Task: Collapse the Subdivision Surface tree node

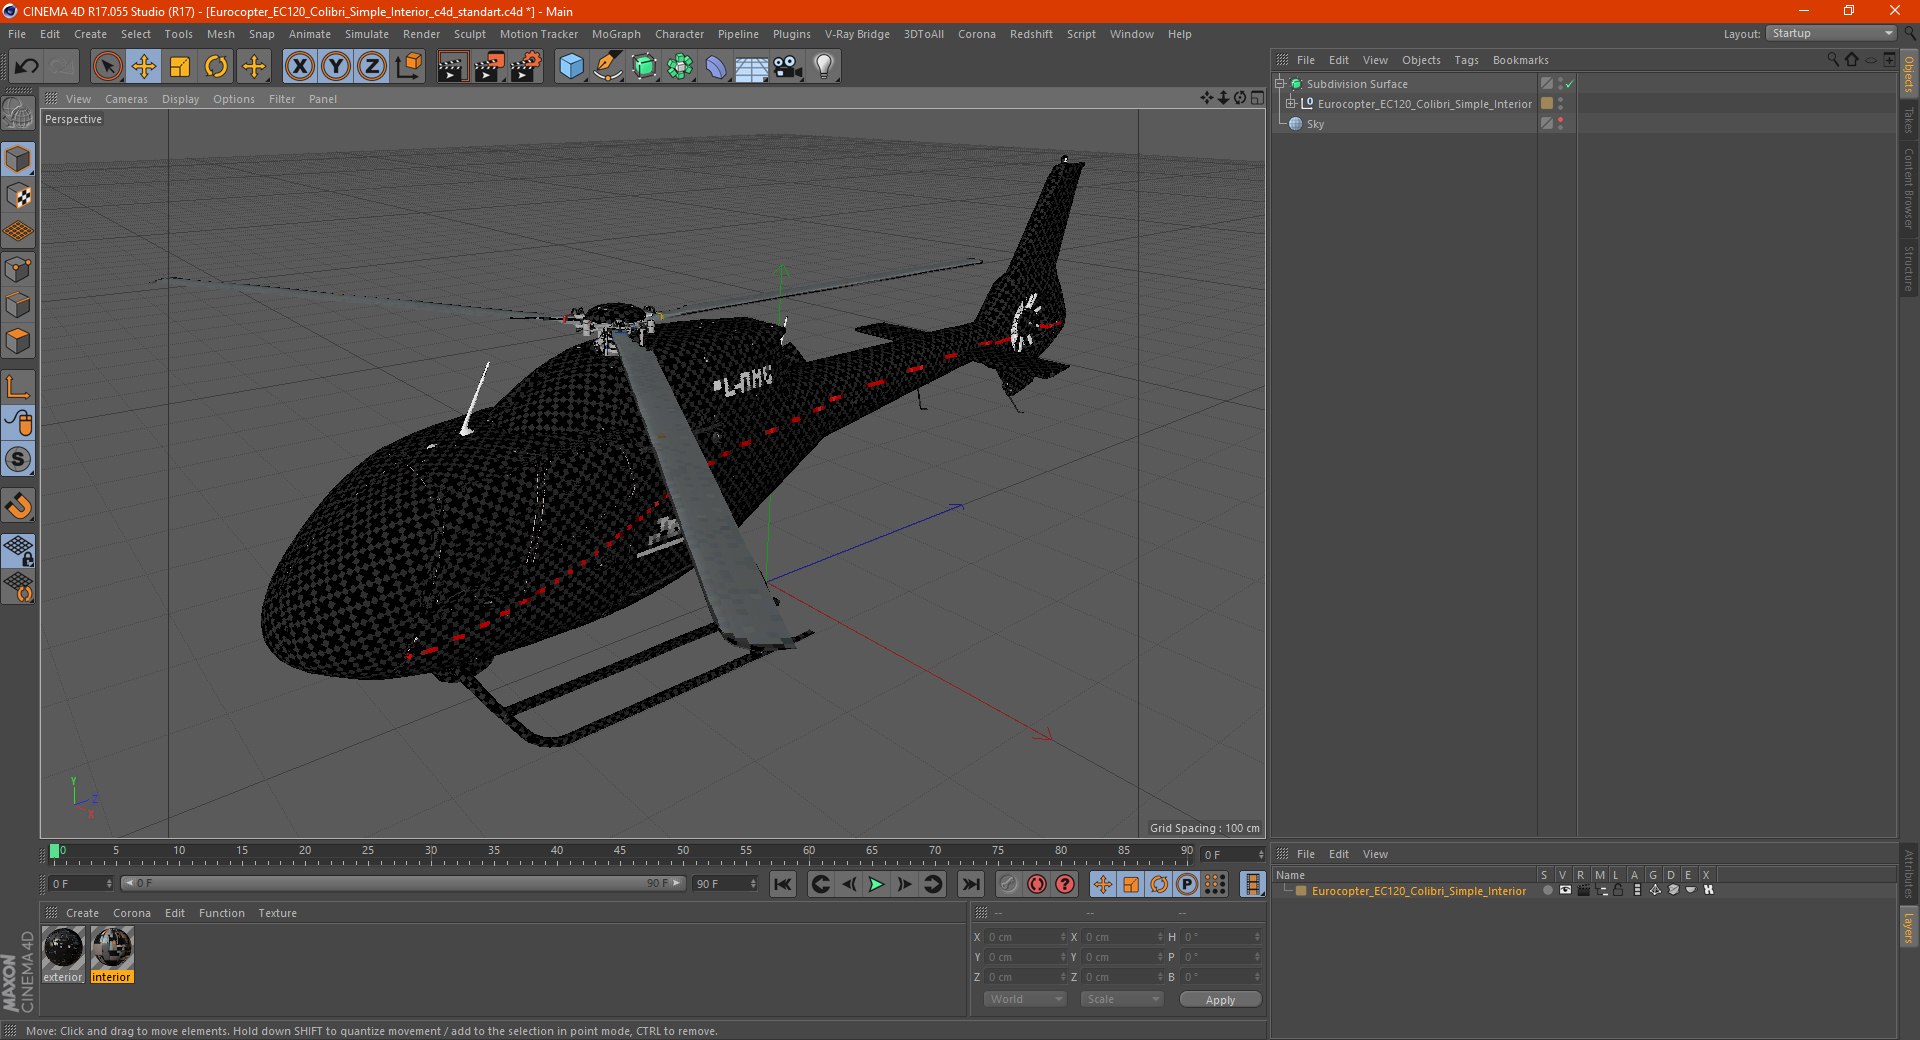Action: [1280, 84]
